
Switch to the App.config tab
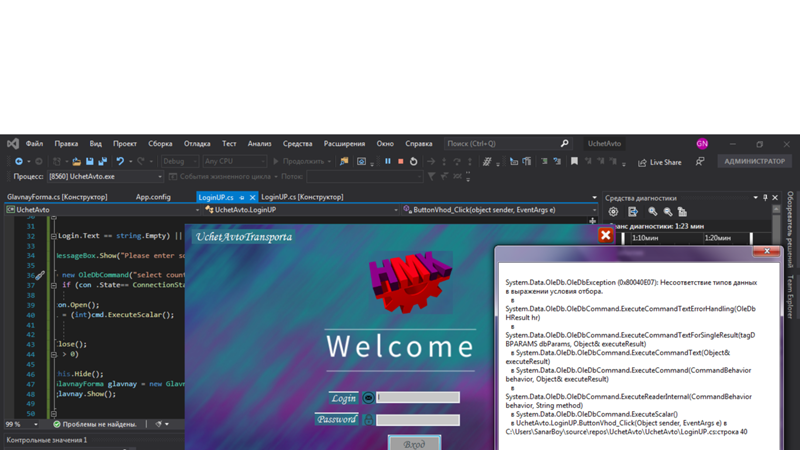(x=153, y=197)
